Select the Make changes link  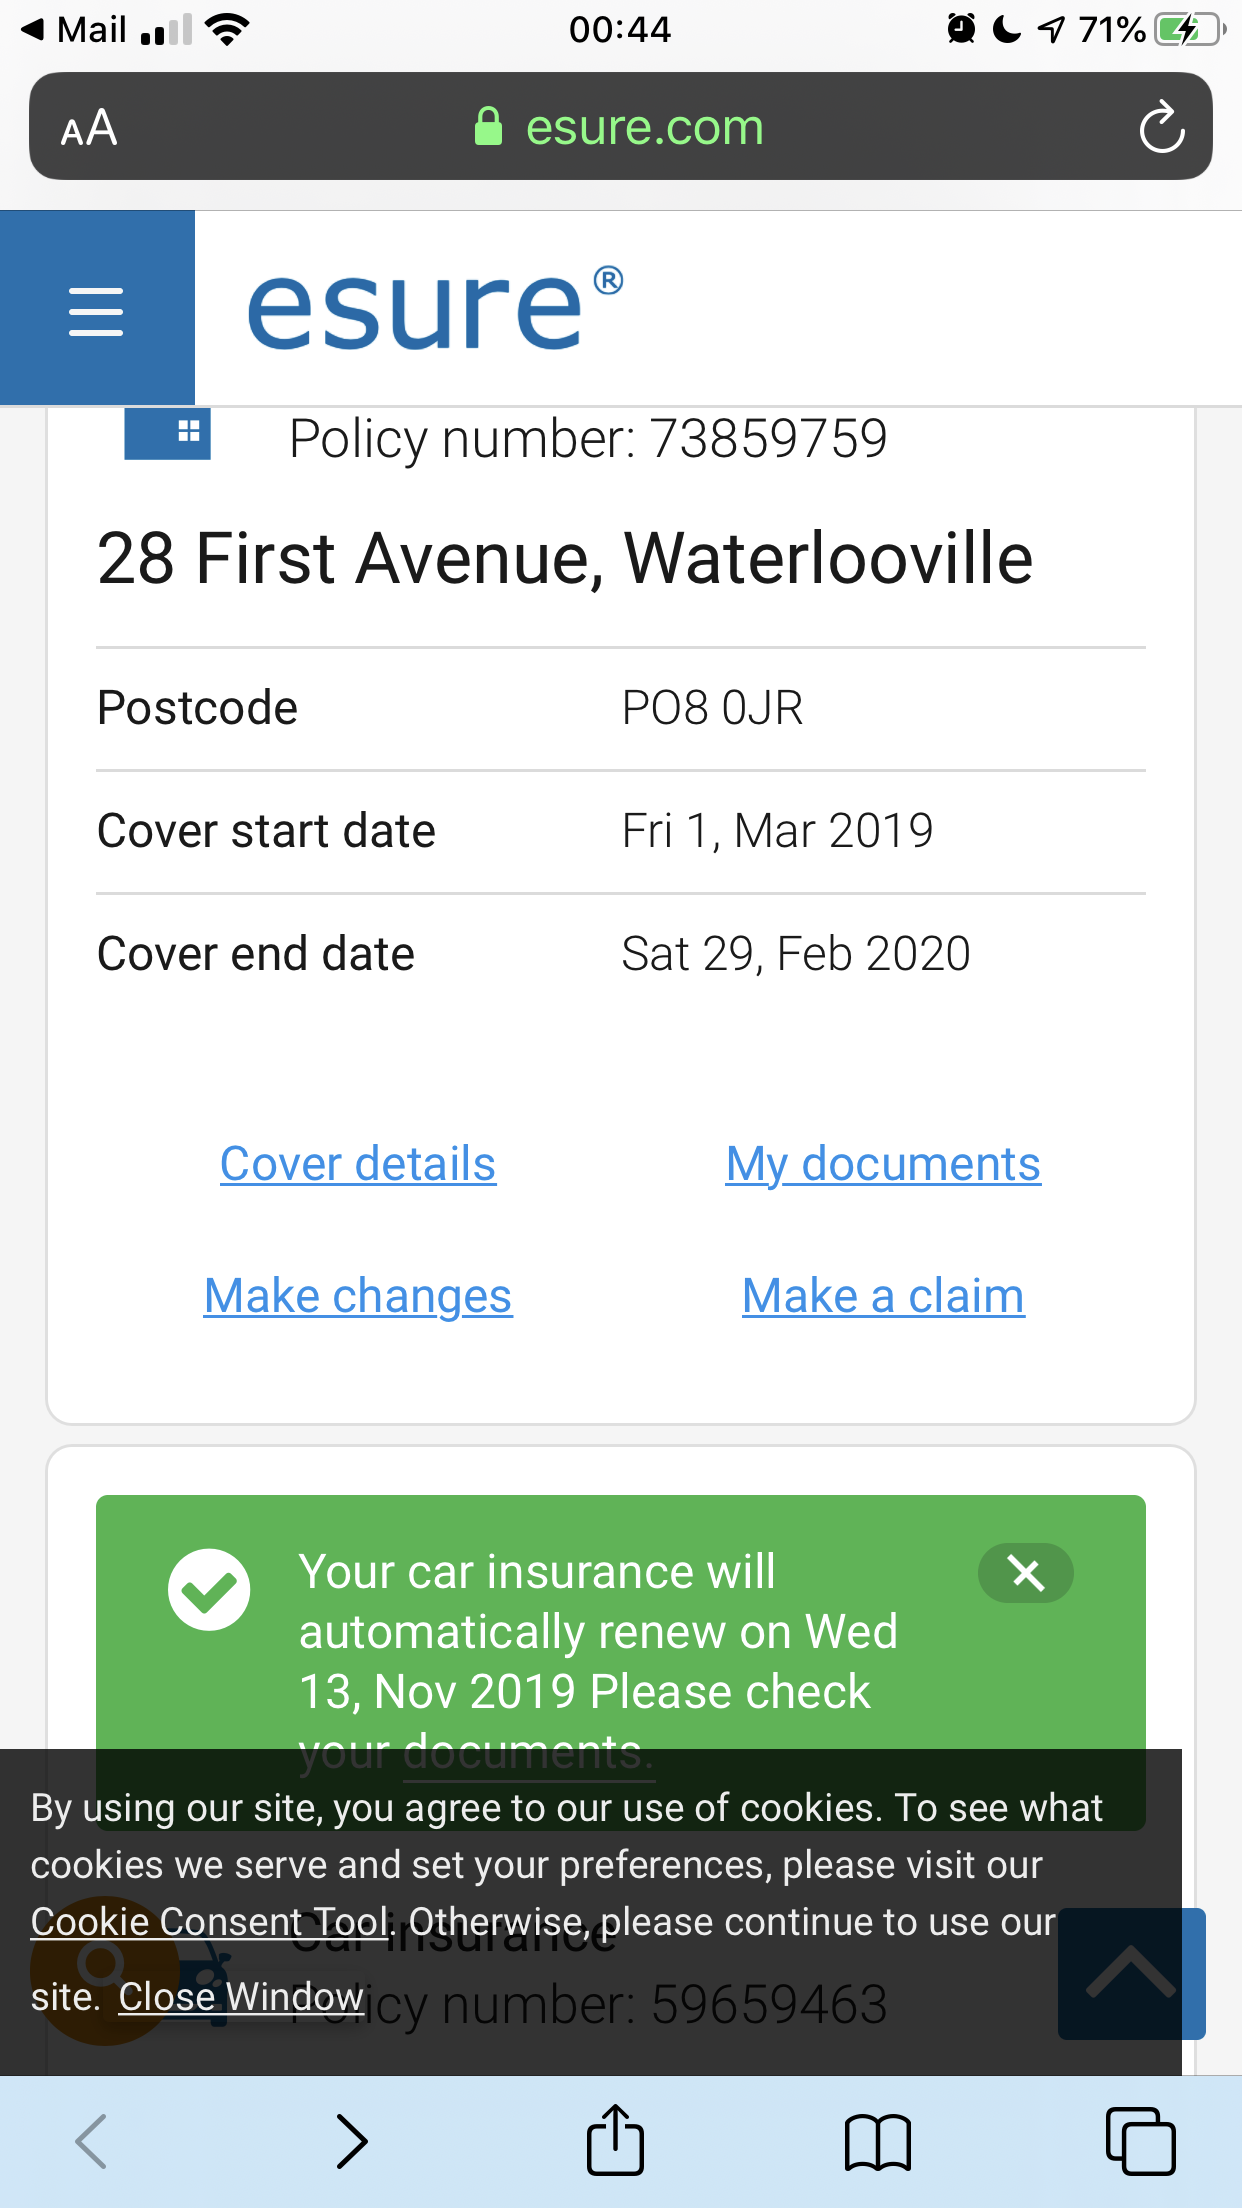[358, 1296]
